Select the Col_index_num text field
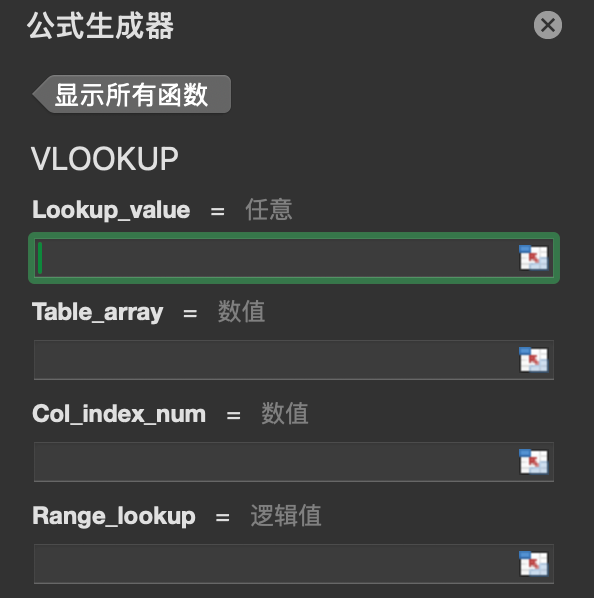The image size is (594, 598). (294, 462)
